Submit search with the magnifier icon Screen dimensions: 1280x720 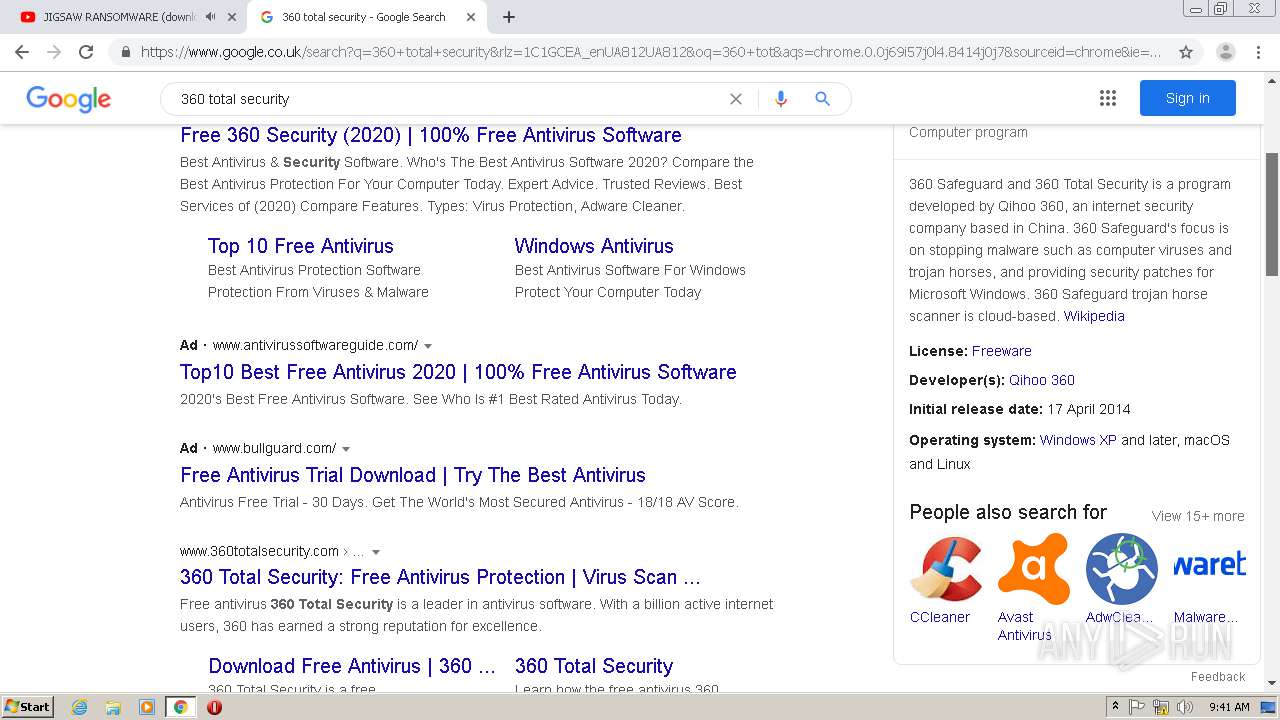(822, 99)
